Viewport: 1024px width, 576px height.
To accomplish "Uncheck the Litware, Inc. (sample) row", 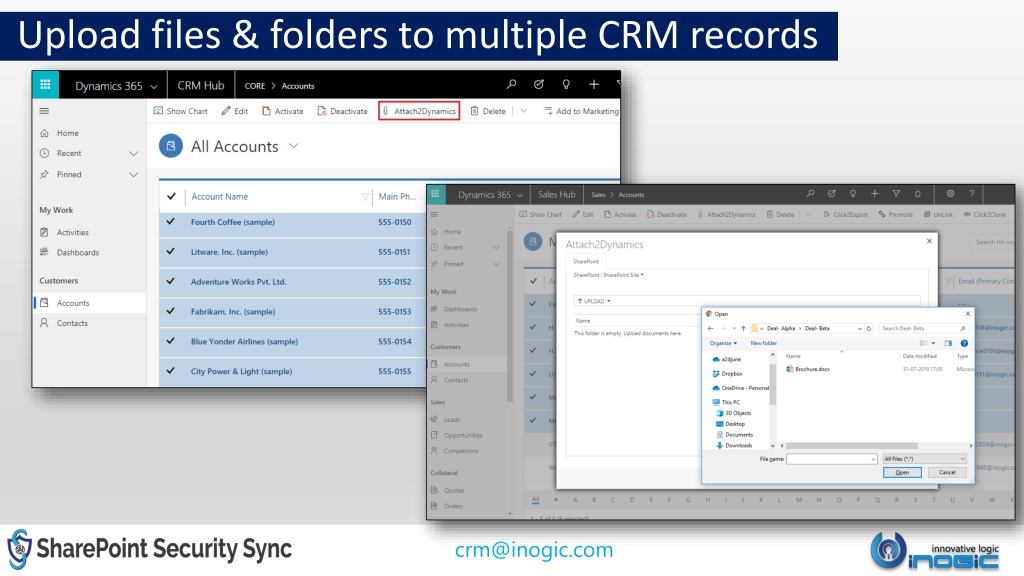I will pos(170,251).
